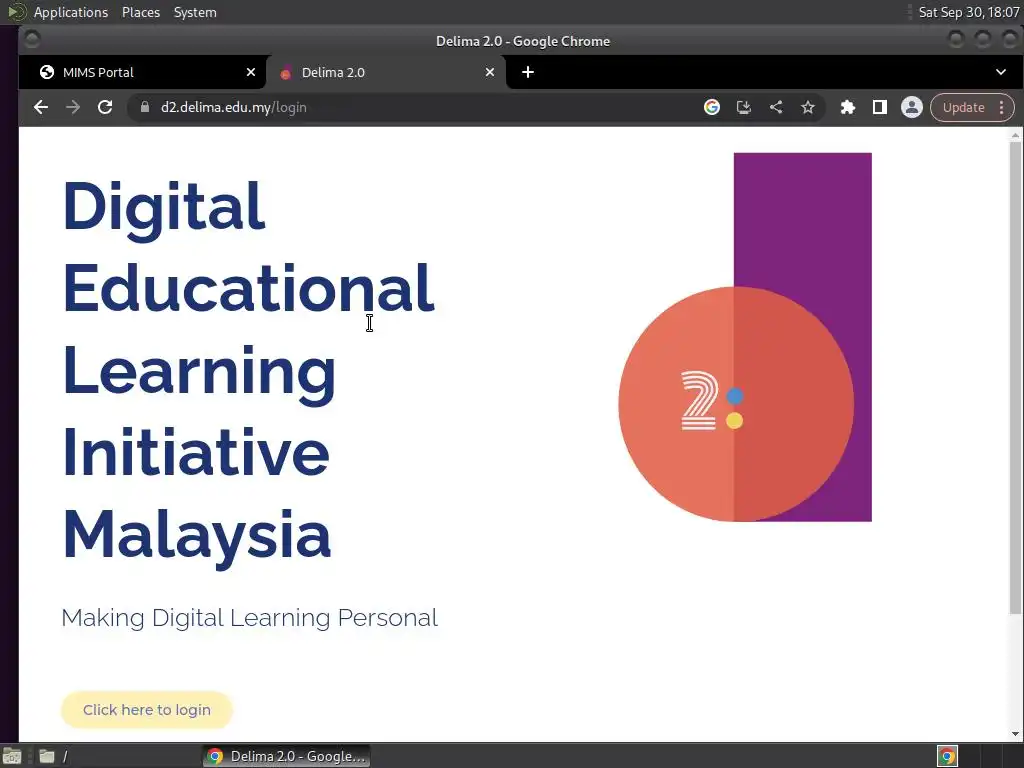Screen dimensions: 1024x768
Task: Click the Chrome icon in the bottom-right tray
Action: pyautogui.click(x=947, y=756)
